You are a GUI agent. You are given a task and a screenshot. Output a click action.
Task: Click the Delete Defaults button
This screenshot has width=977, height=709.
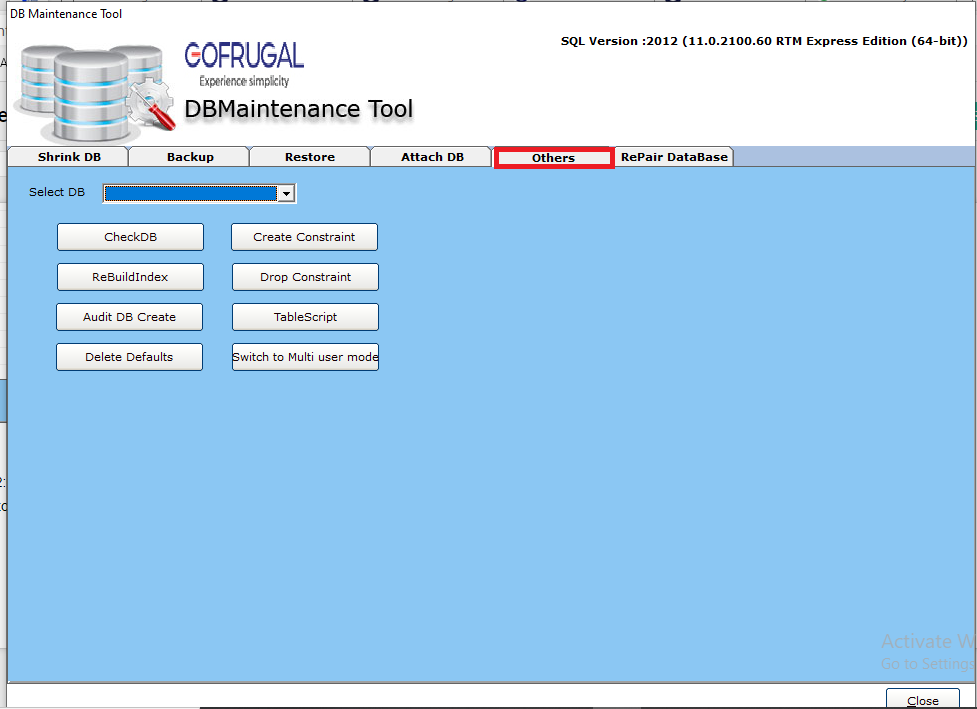[130, 357]
